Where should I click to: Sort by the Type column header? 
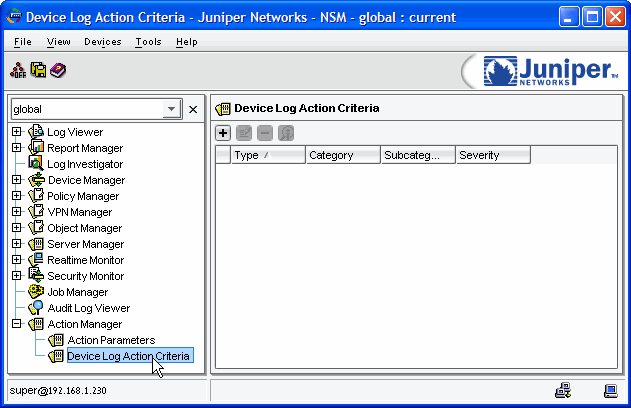coord(268,155)
